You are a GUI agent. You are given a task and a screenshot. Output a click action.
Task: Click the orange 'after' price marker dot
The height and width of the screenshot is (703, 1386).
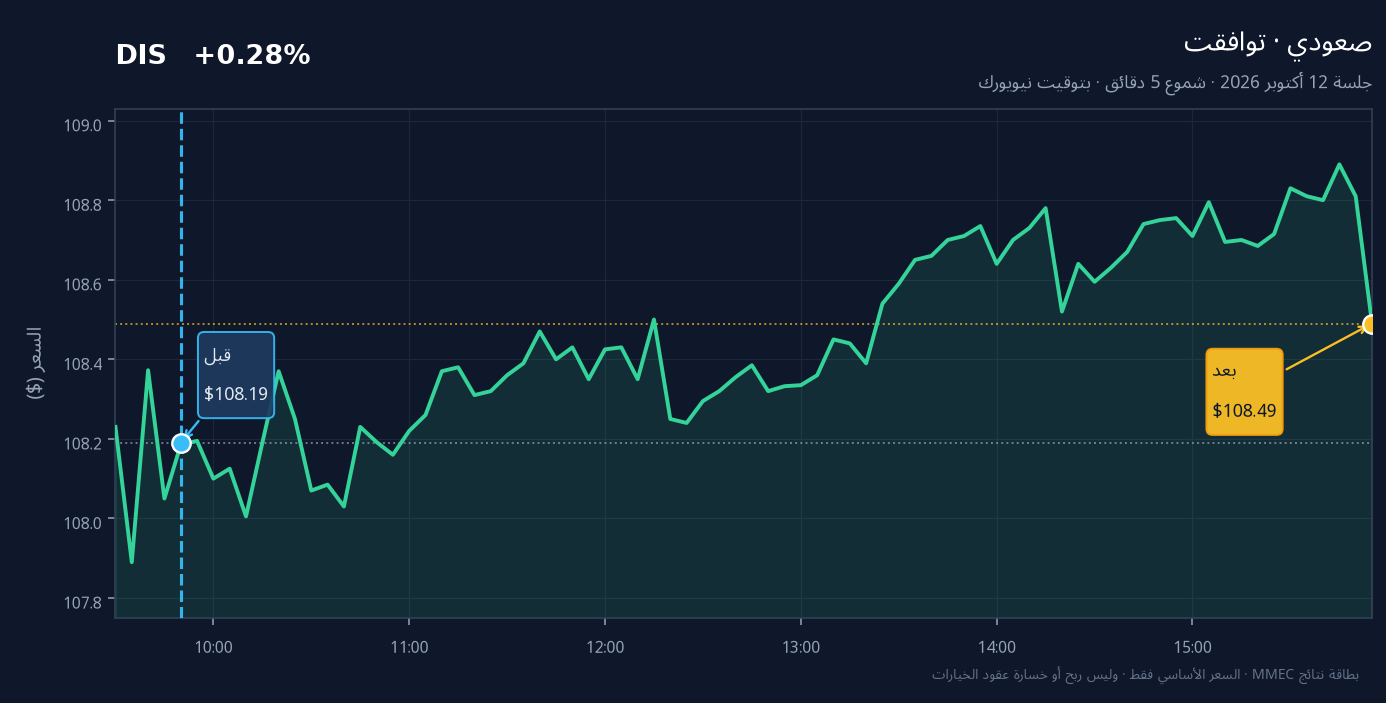tap(1371, 324)
